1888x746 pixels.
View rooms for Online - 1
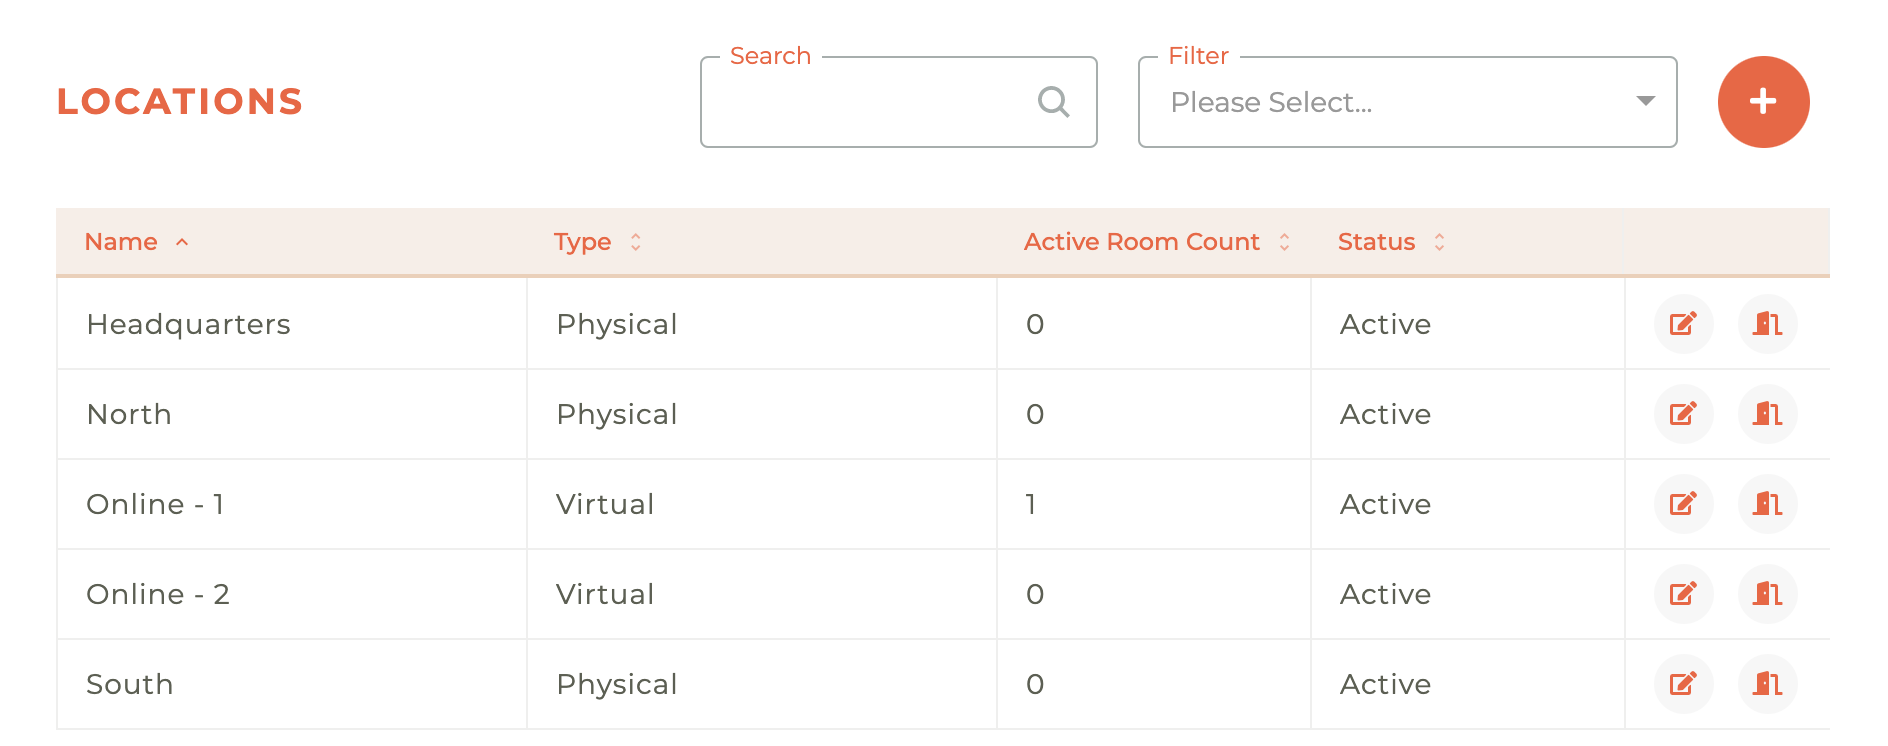tap(1767, 504)
